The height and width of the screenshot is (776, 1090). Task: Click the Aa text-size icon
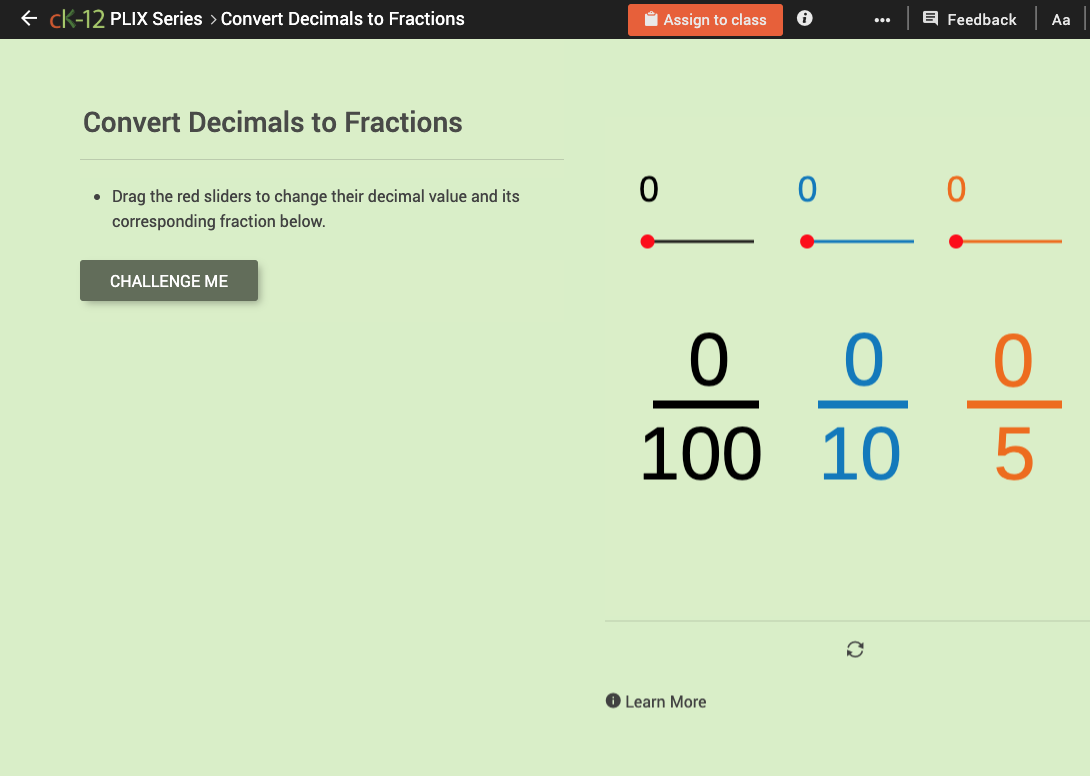[1060, 19]
